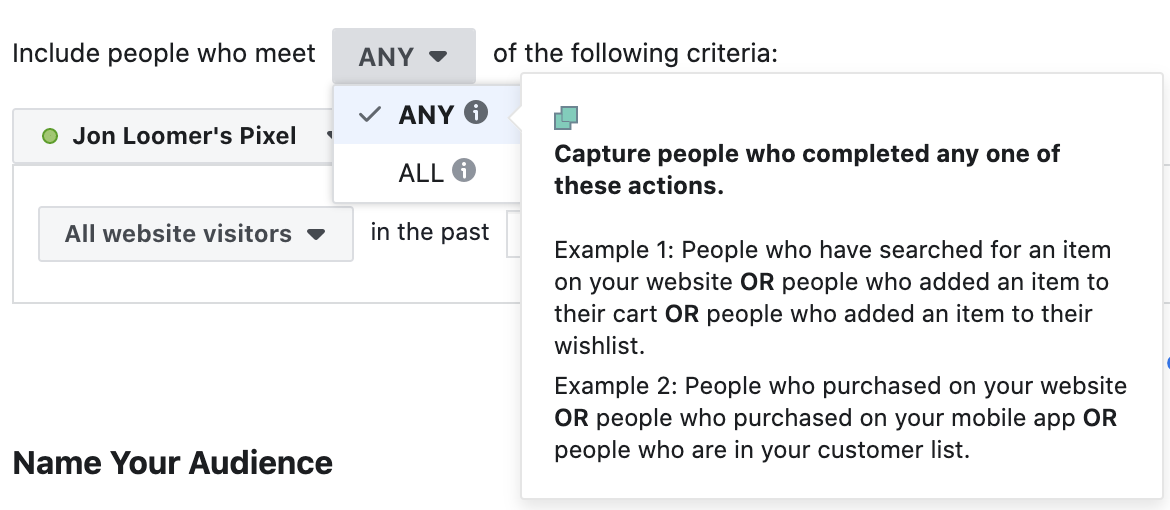Click the 'Capture people who completed' tooltip heading
This screenshot has width=1170, height=510.
[807, 170]
